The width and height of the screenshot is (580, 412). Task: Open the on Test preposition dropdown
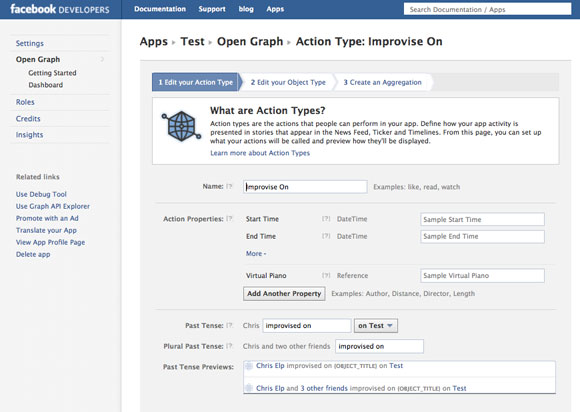coord(376,326)
